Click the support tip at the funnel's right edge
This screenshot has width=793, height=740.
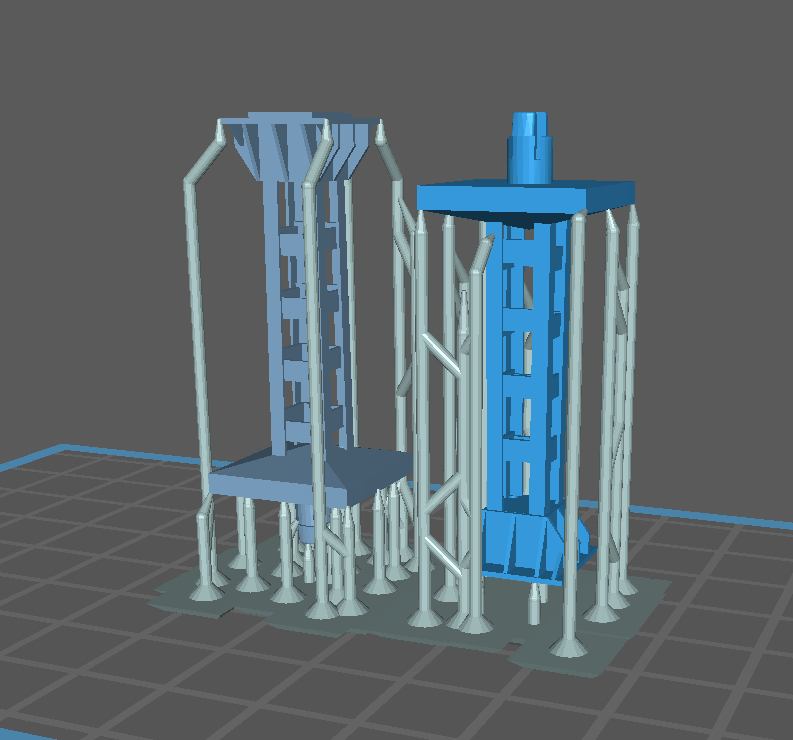click(x=381, y=131)
